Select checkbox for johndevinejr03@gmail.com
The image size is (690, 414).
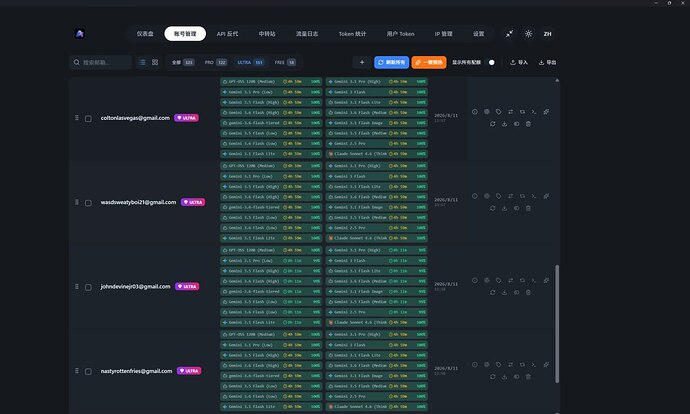pyautogui.click(x=88, y=287)
